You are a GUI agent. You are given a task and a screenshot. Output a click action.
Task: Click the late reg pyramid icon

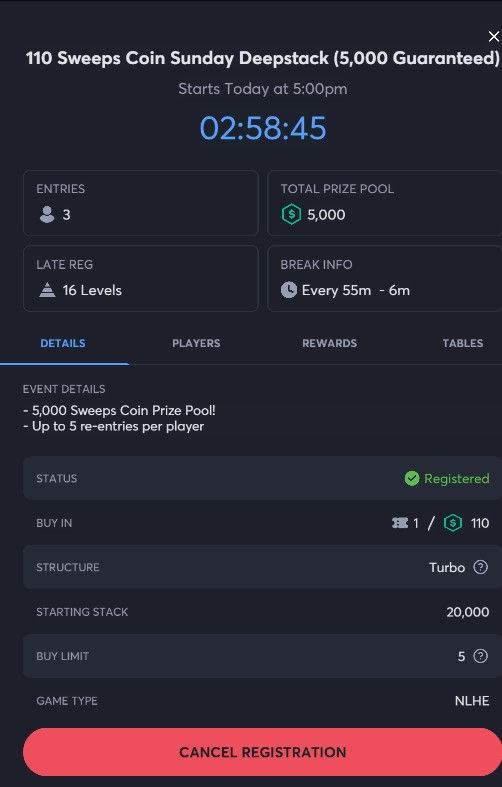47,290
